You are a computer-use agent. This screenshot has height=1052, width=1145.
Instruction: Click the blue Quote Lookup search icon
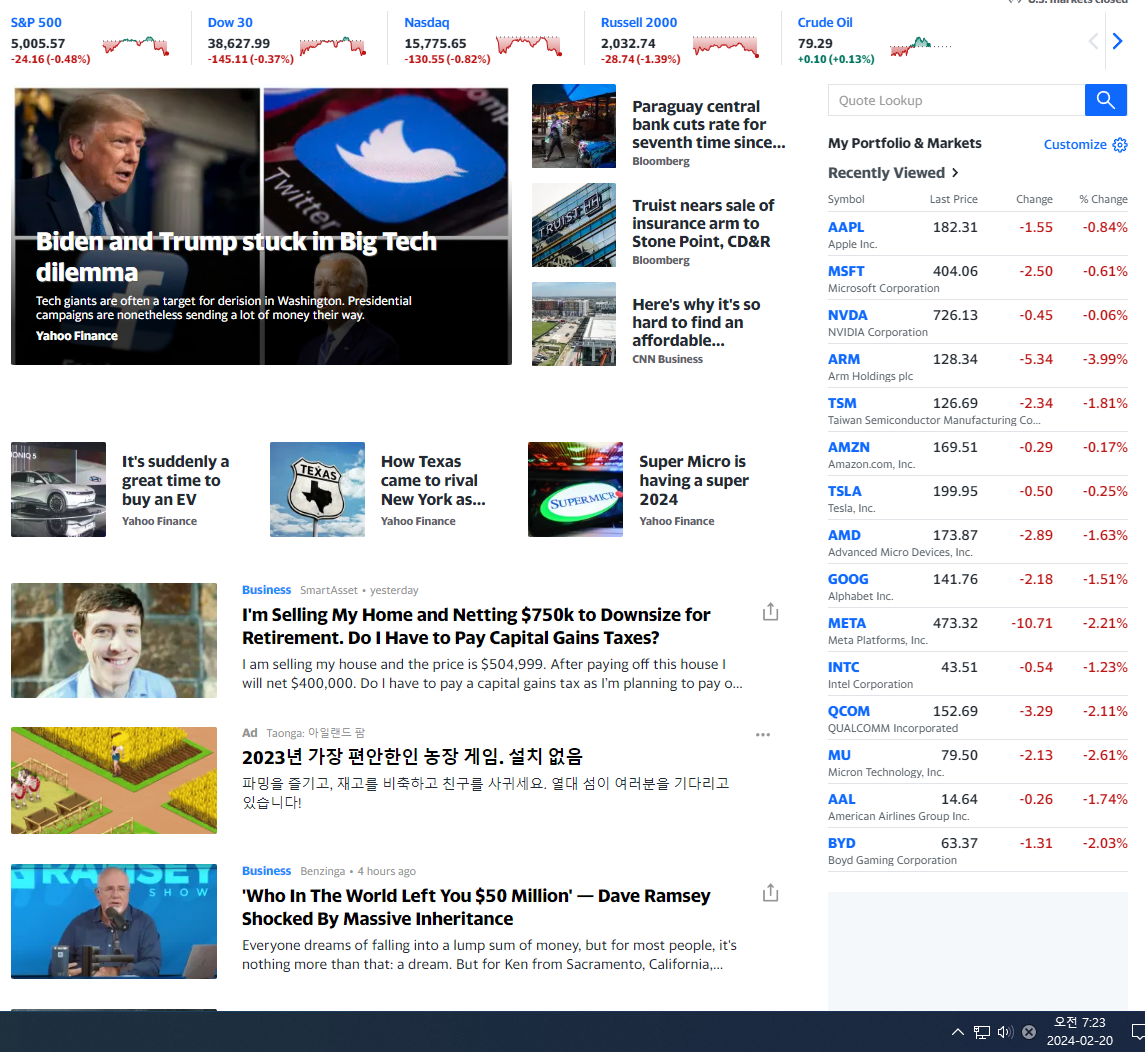click(x=1106, y=100)
